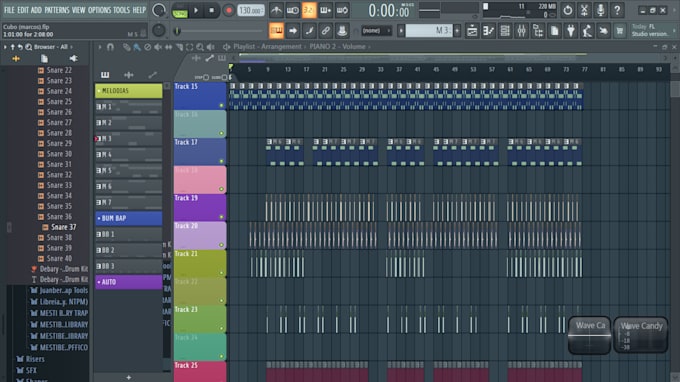
Task: Open the FILE menu
Action: (x=9, y=10)
